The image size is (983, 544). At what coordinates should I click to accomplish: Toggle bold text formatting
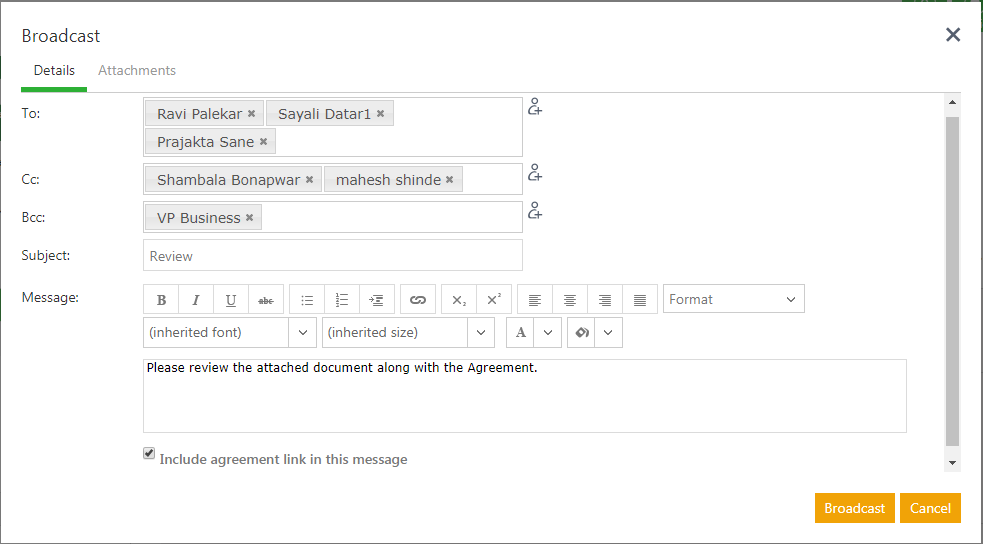[x=162, y=300]
